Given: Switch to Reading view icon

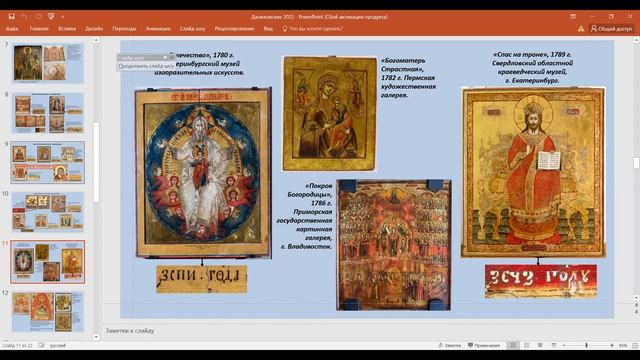Looking at the screenshot, I should point(540,345).
